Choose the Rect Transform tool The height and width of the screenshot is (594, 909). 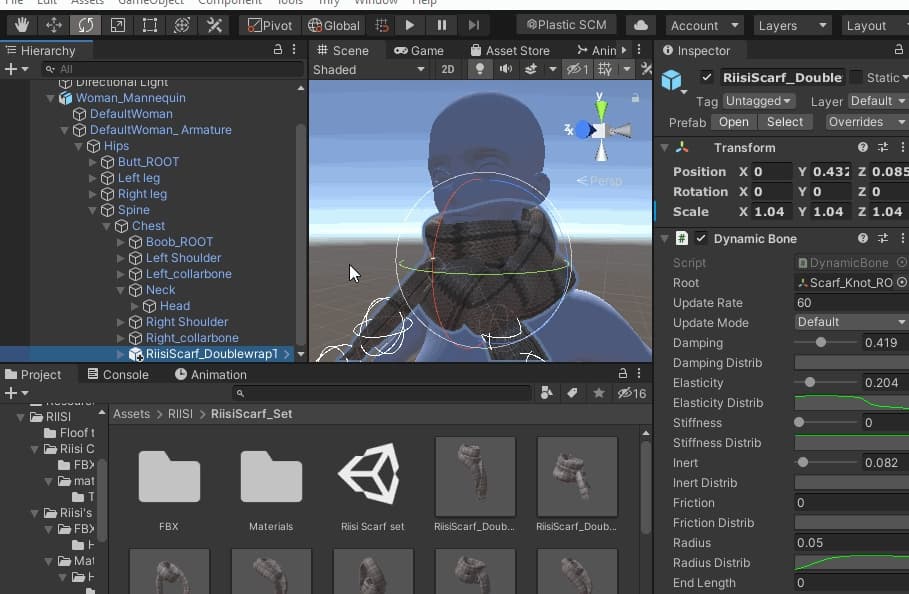pos(149,25)
